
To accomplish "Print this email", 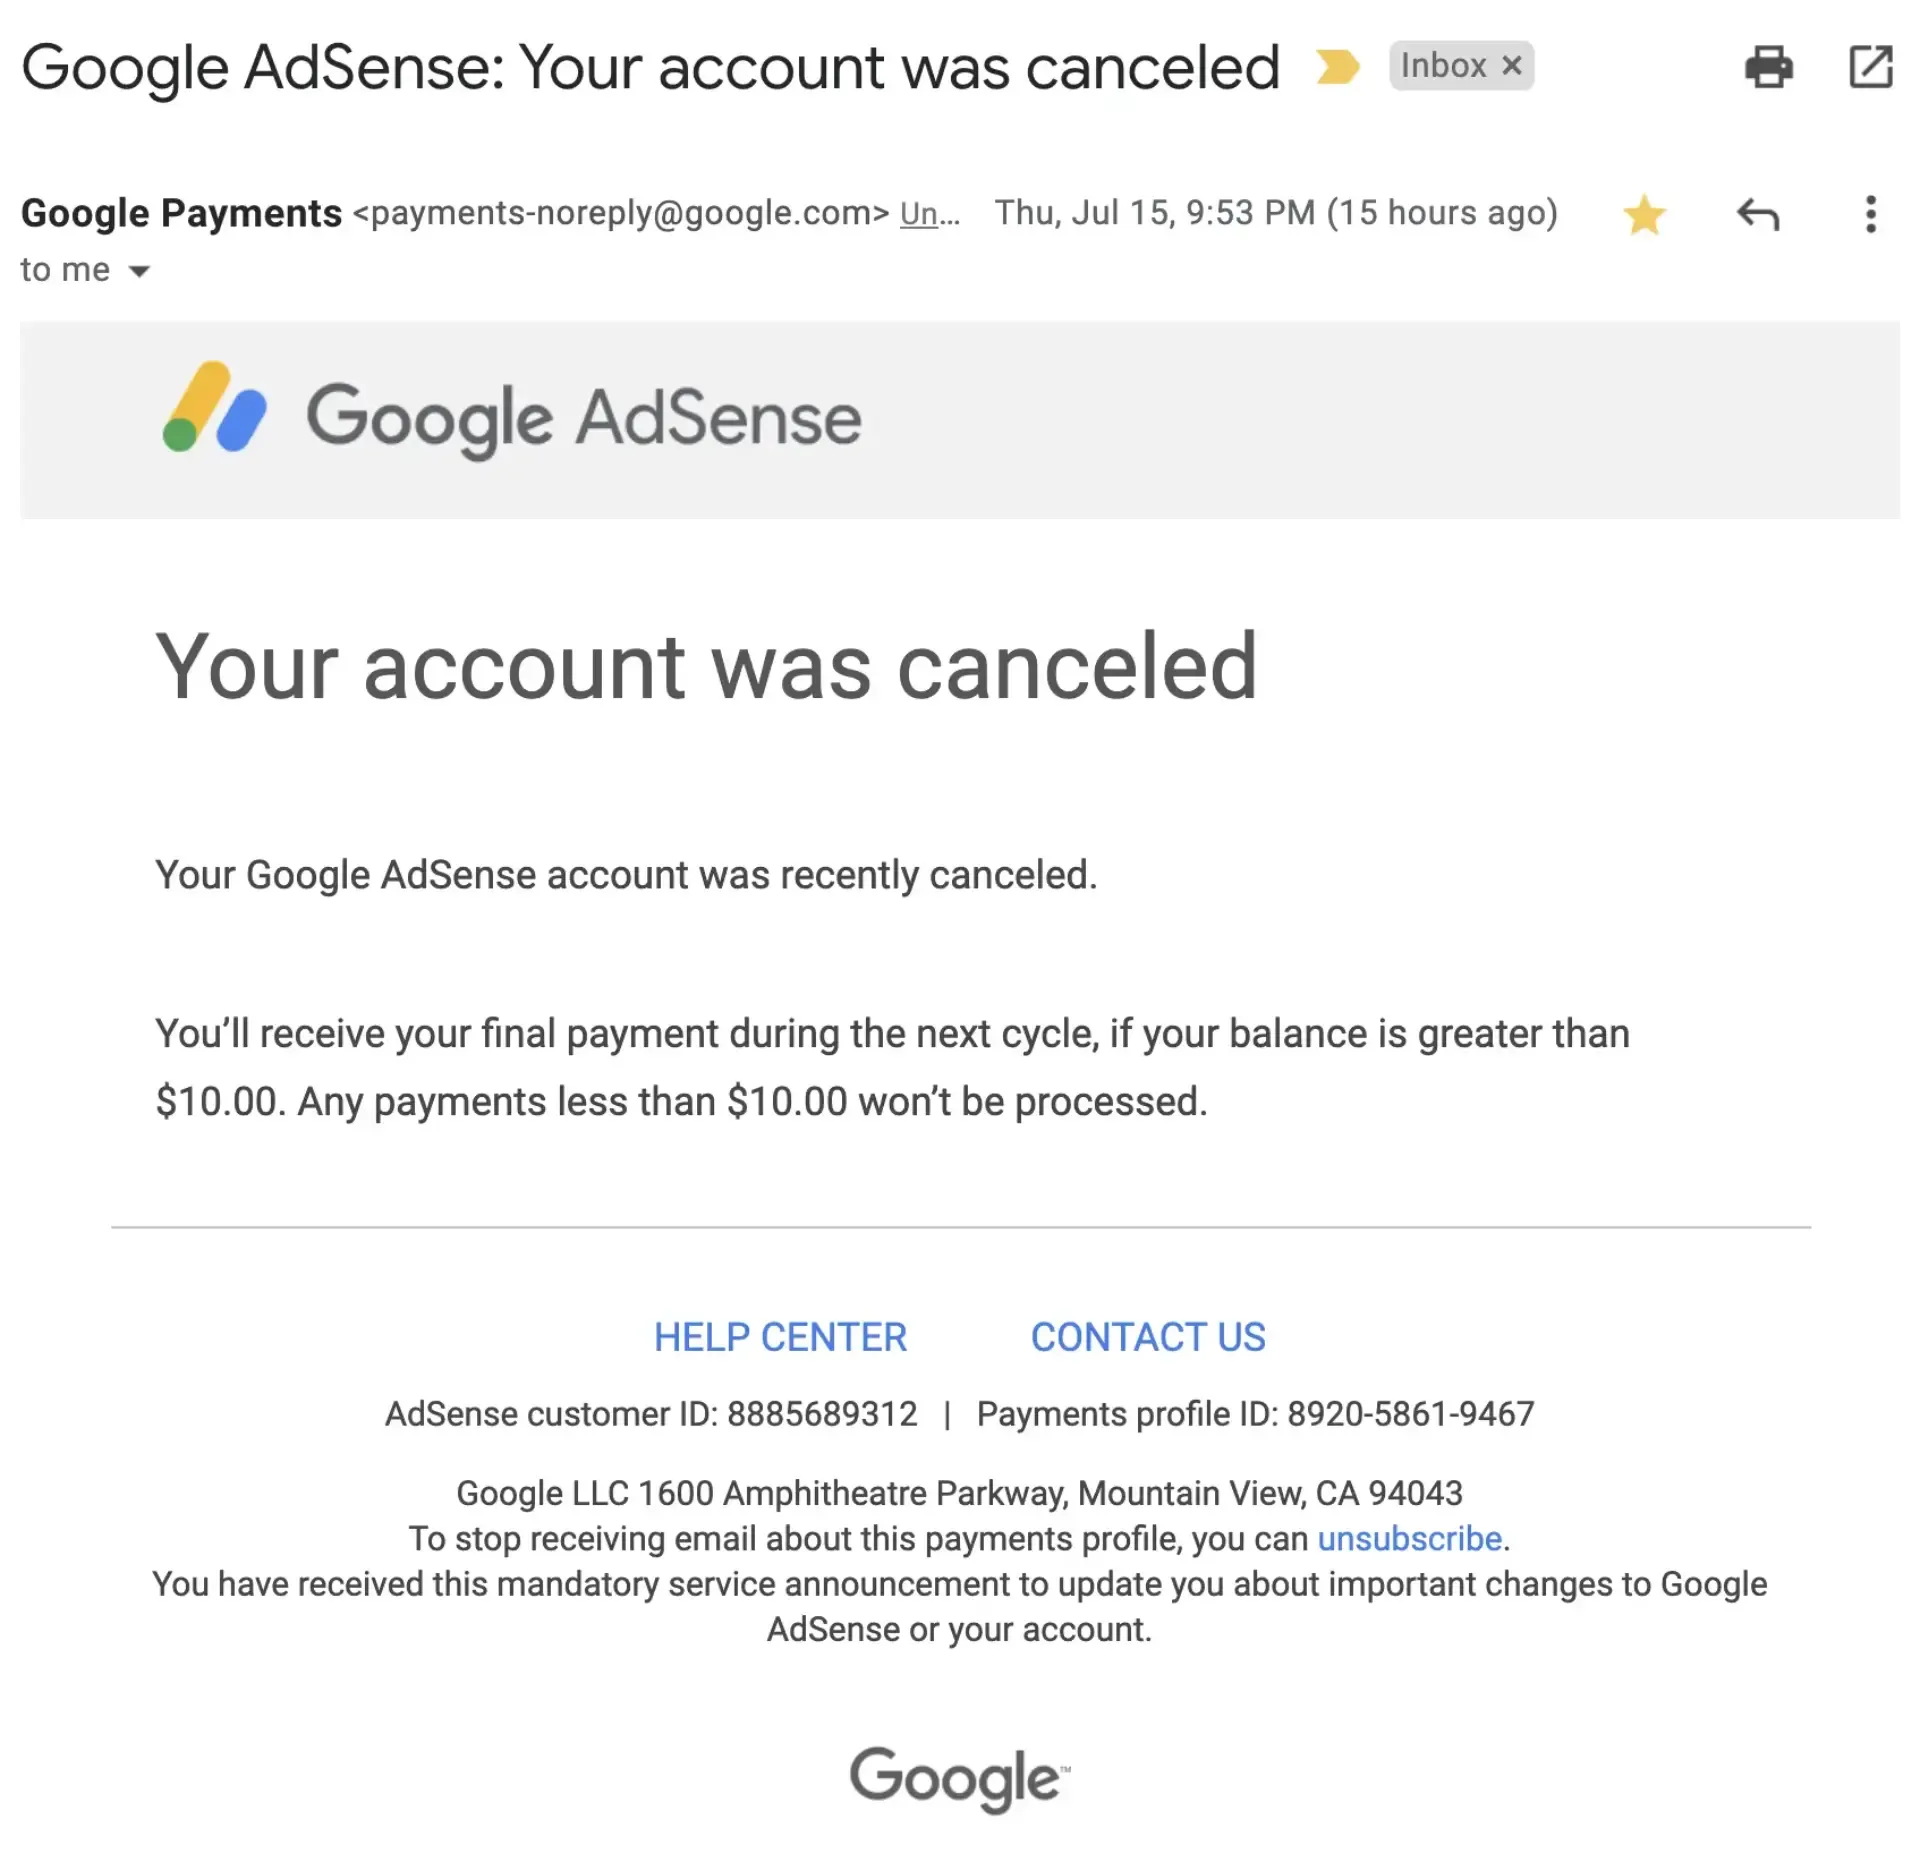I will tap(1769, 68).
